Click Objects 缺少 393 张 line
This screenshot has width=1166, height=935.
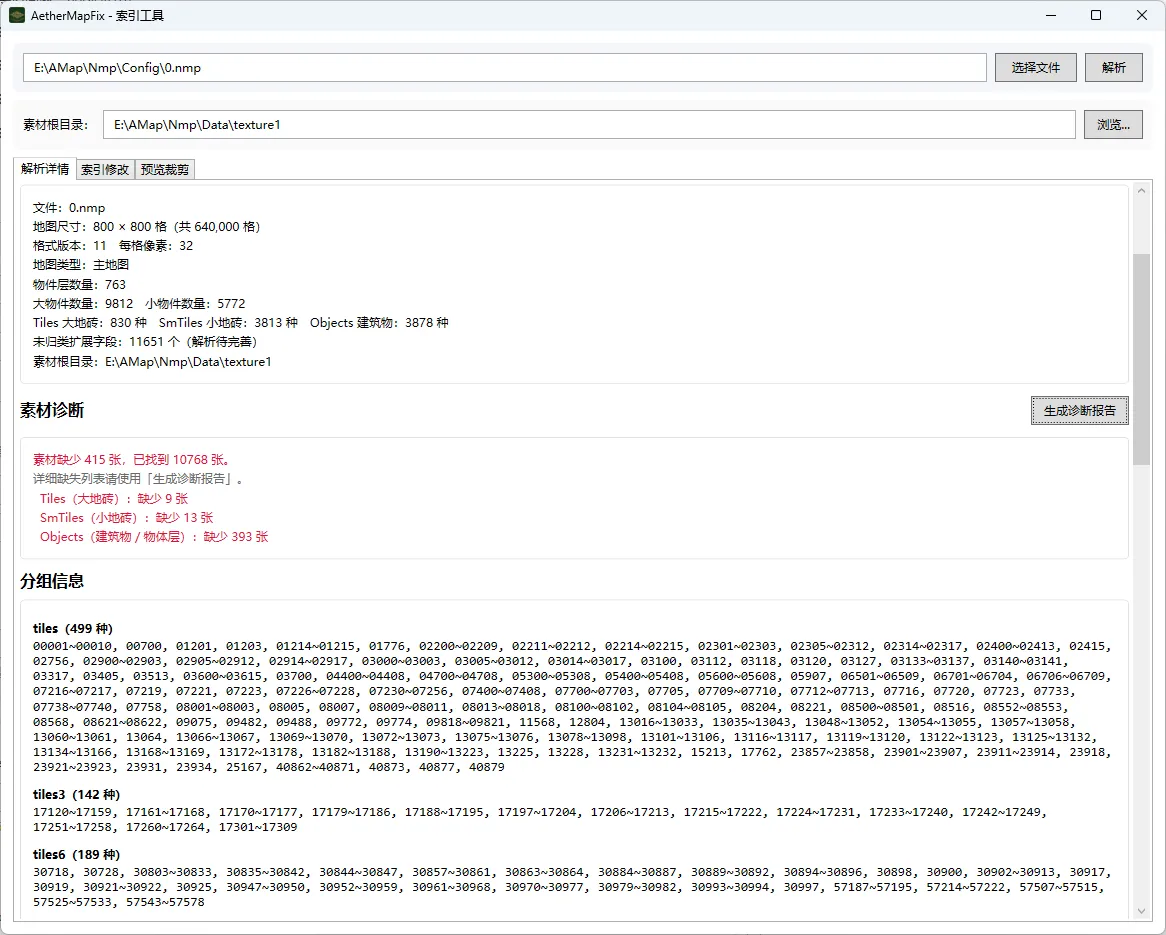click(154, 537)
